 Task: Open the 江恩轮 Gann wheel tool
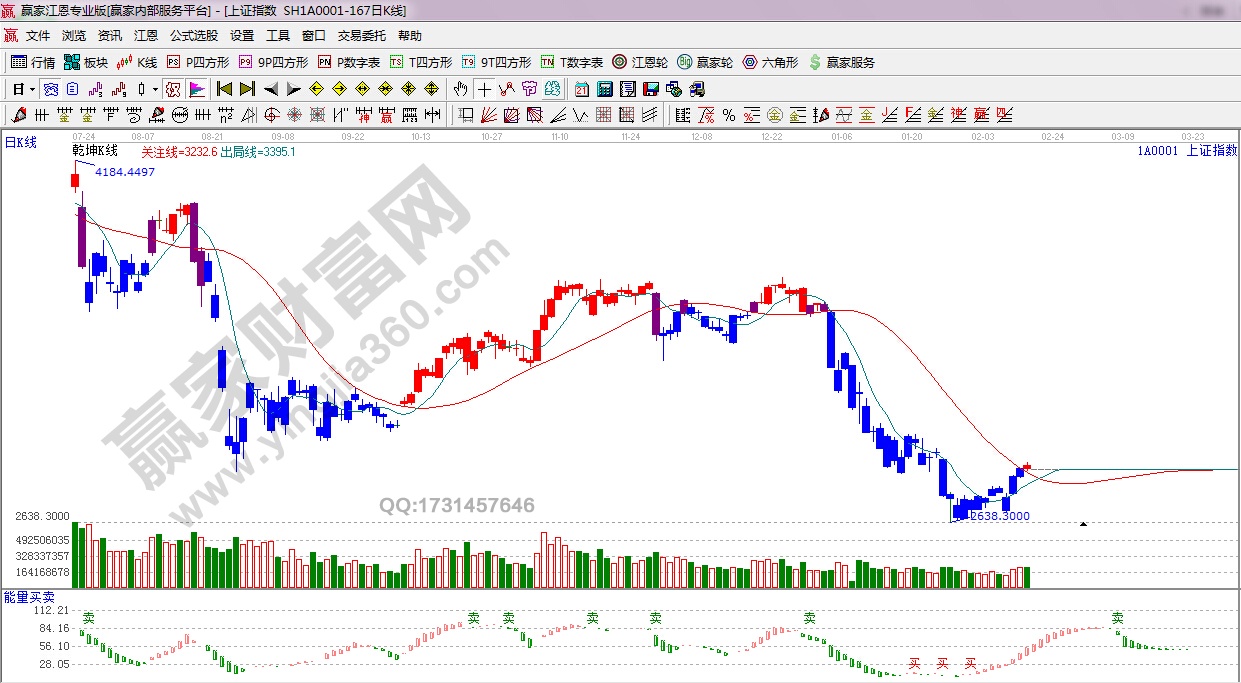pos(640,62)
